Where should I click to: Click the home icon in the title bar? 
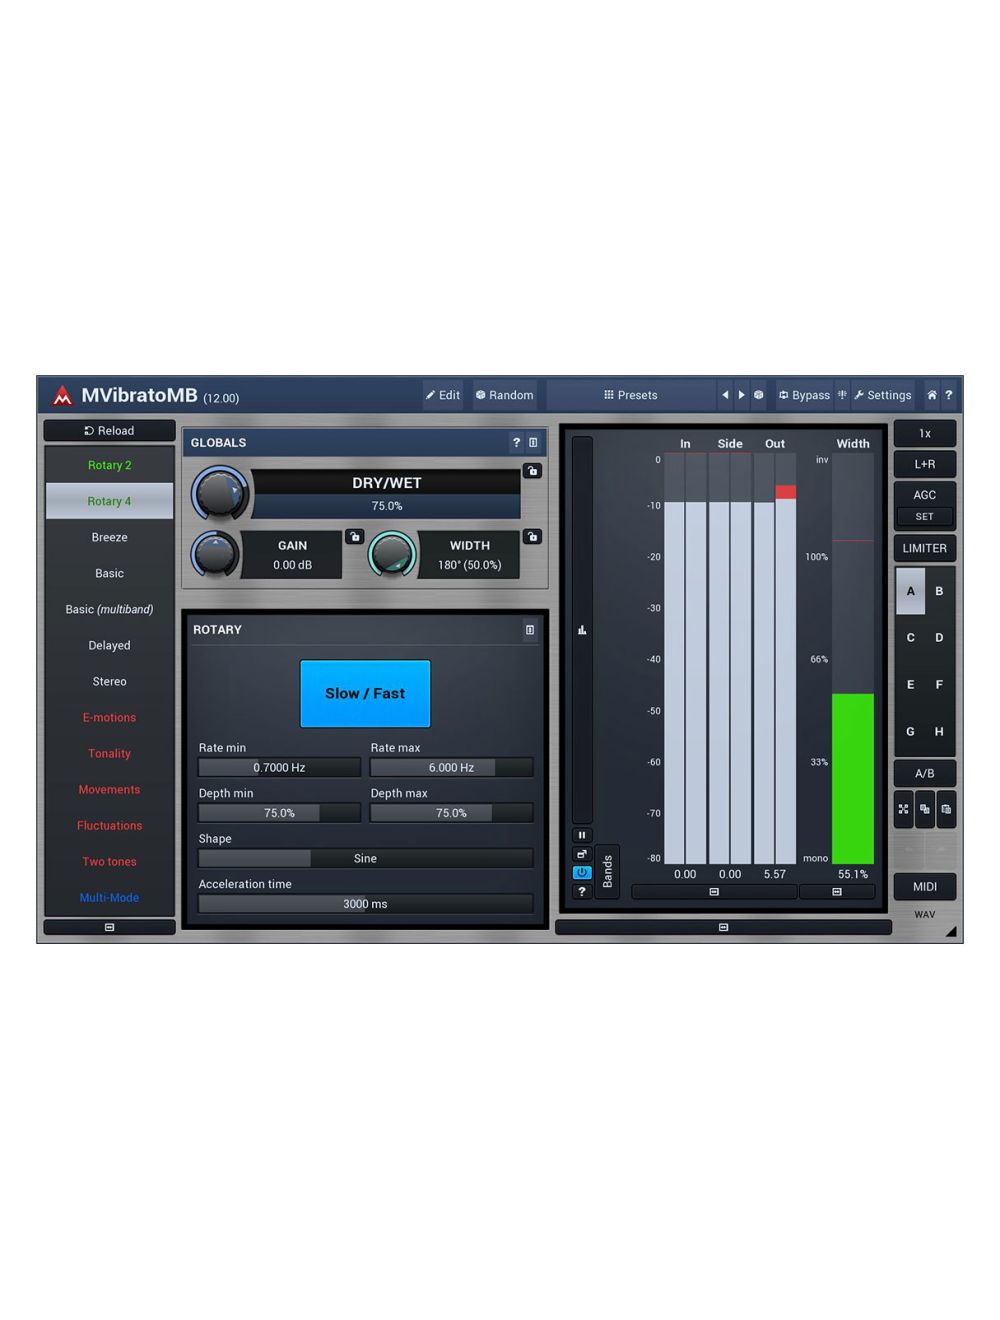pyautogui.click(x=930, y=395)
